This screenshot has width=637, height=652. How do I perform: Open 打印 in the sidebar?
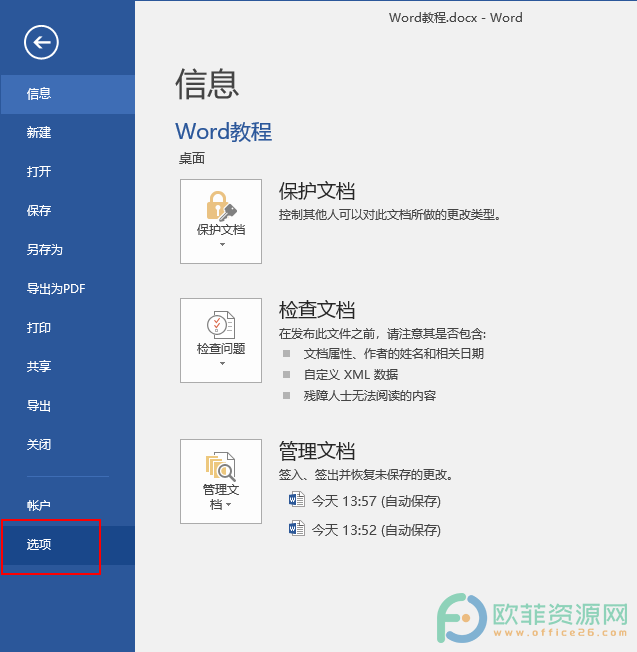[67, 328]
